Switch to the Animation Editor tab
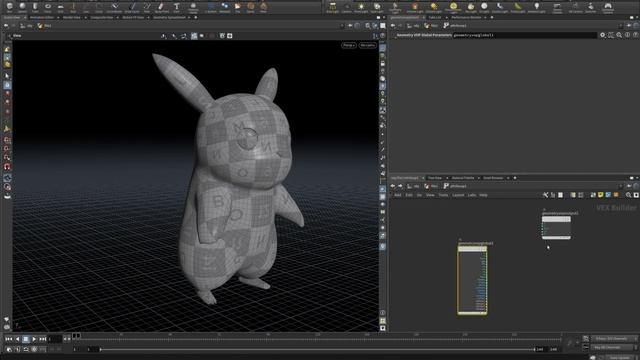The image size is (640, 360). point(42,18)
